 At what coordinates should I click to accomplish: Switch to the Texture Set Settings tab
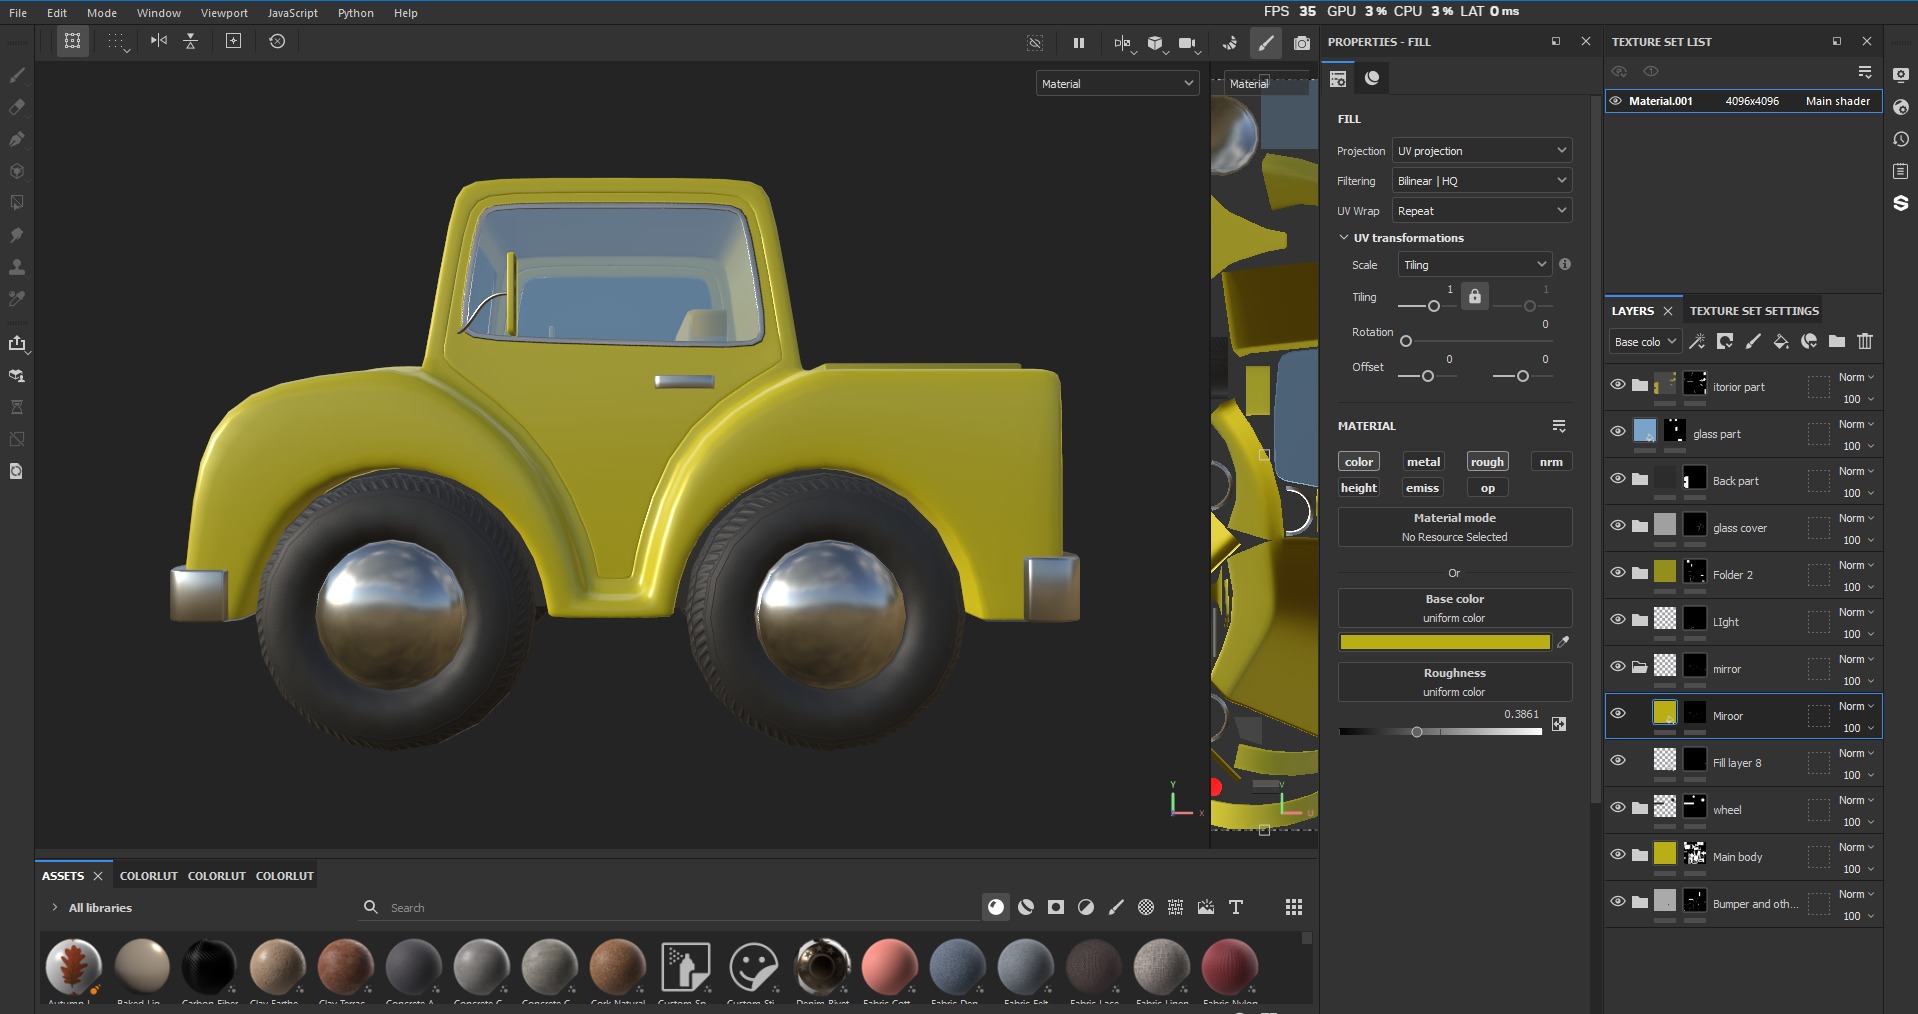pyautogui.click(x=1753, y=311)
